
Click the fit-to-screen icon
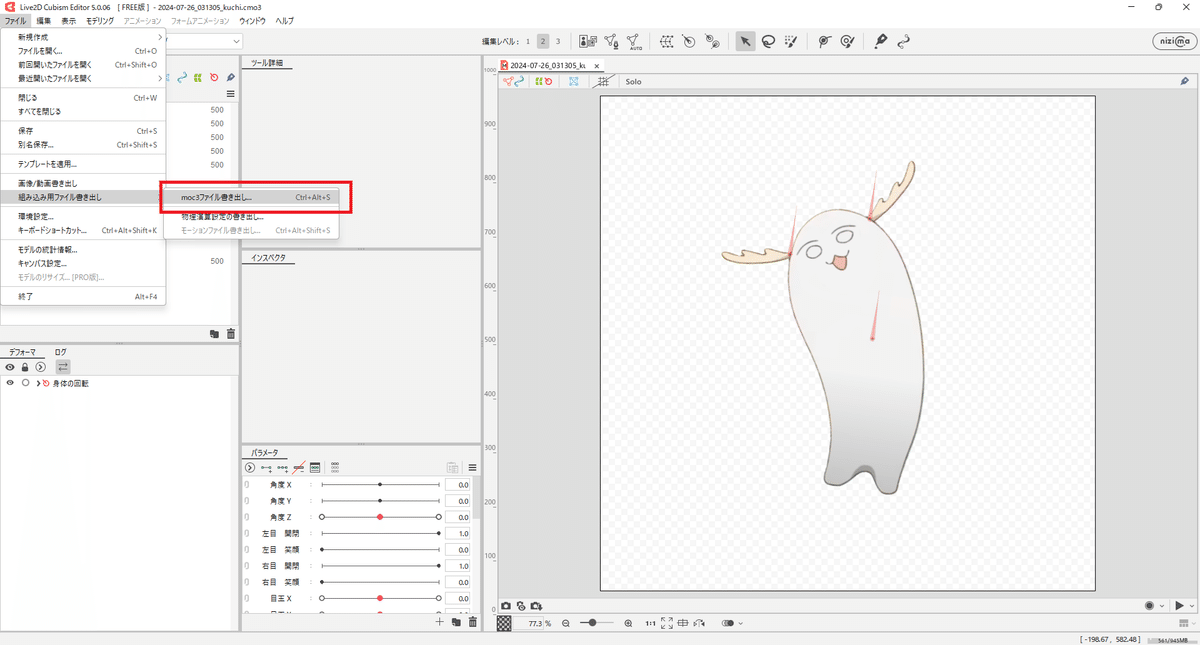[667, 623]
